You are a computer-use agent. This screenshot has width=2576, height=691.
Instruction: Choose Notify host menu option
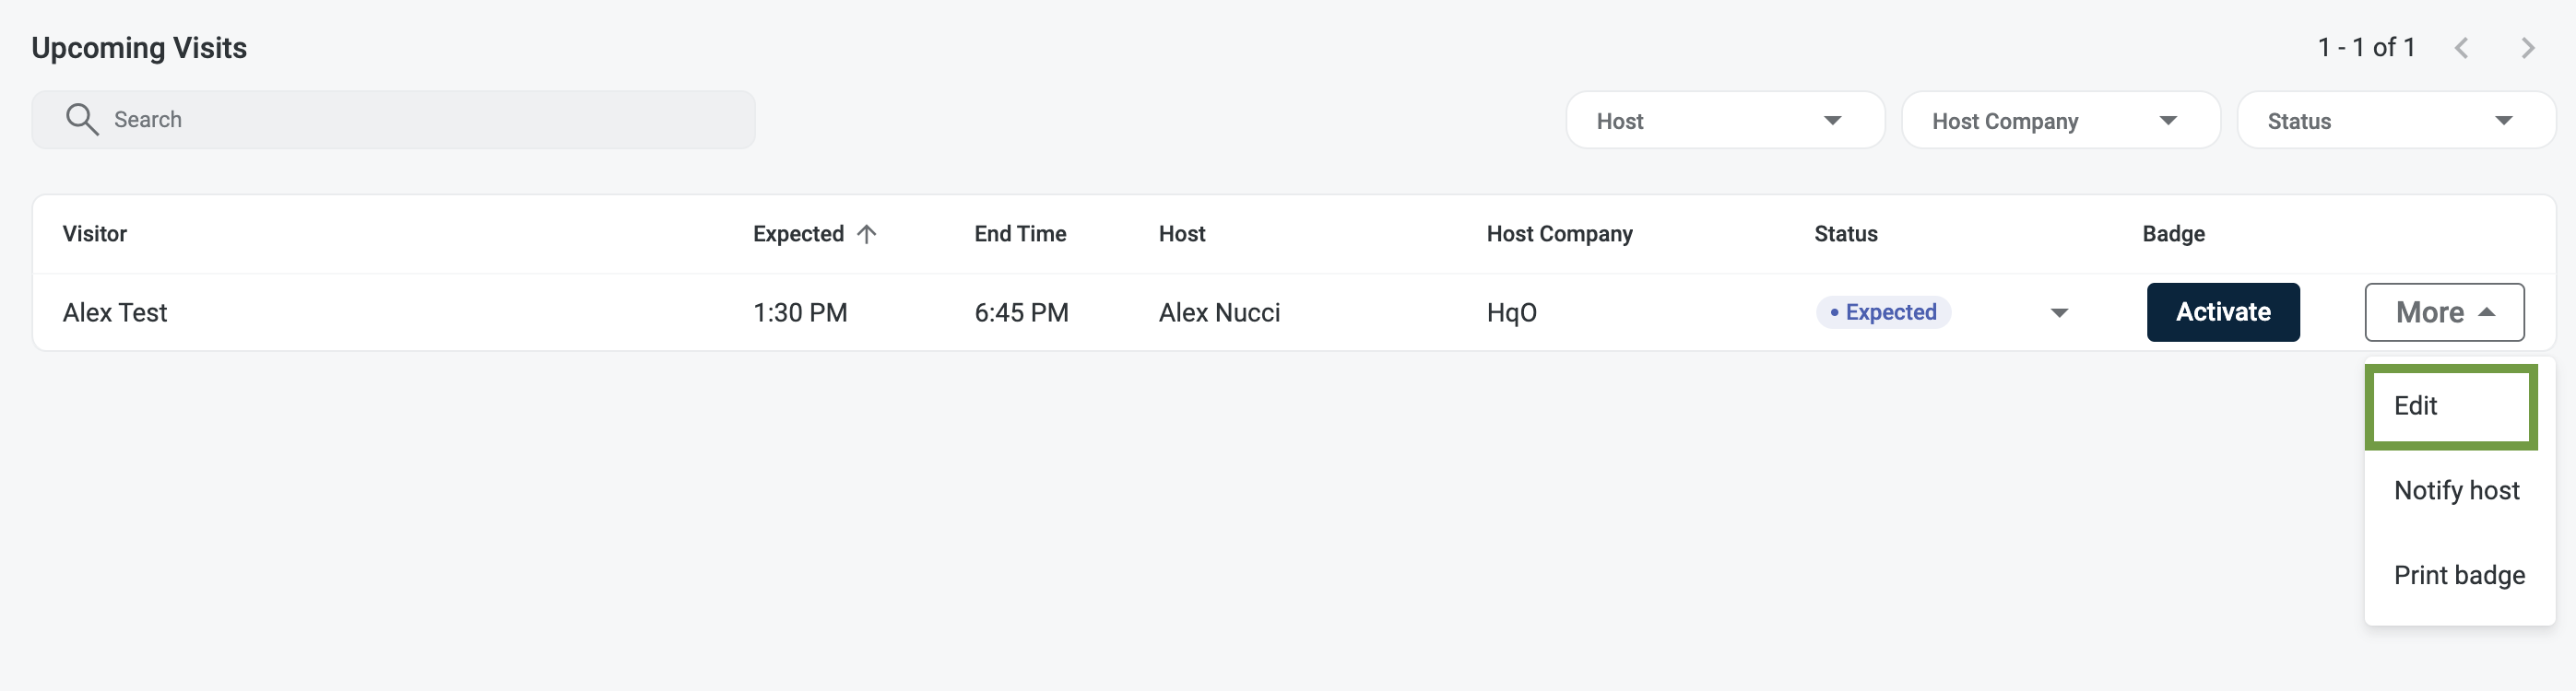tap(2456, 491)
